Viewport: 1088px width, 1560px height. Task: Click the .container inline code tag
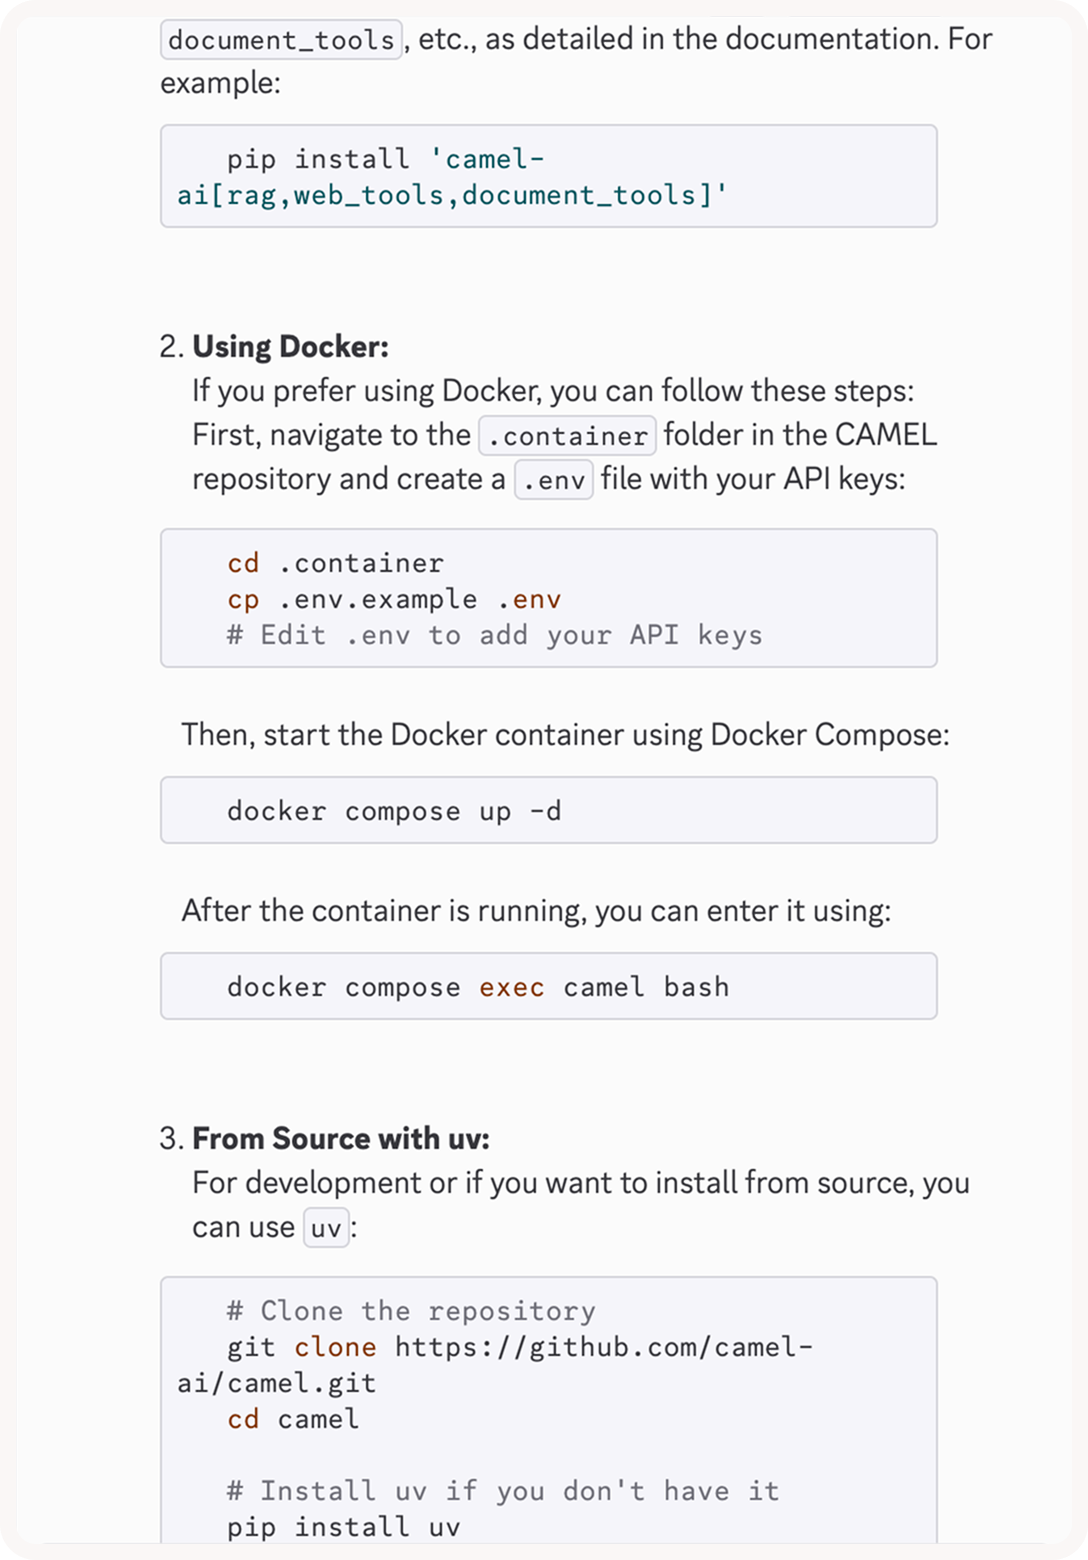567,436
